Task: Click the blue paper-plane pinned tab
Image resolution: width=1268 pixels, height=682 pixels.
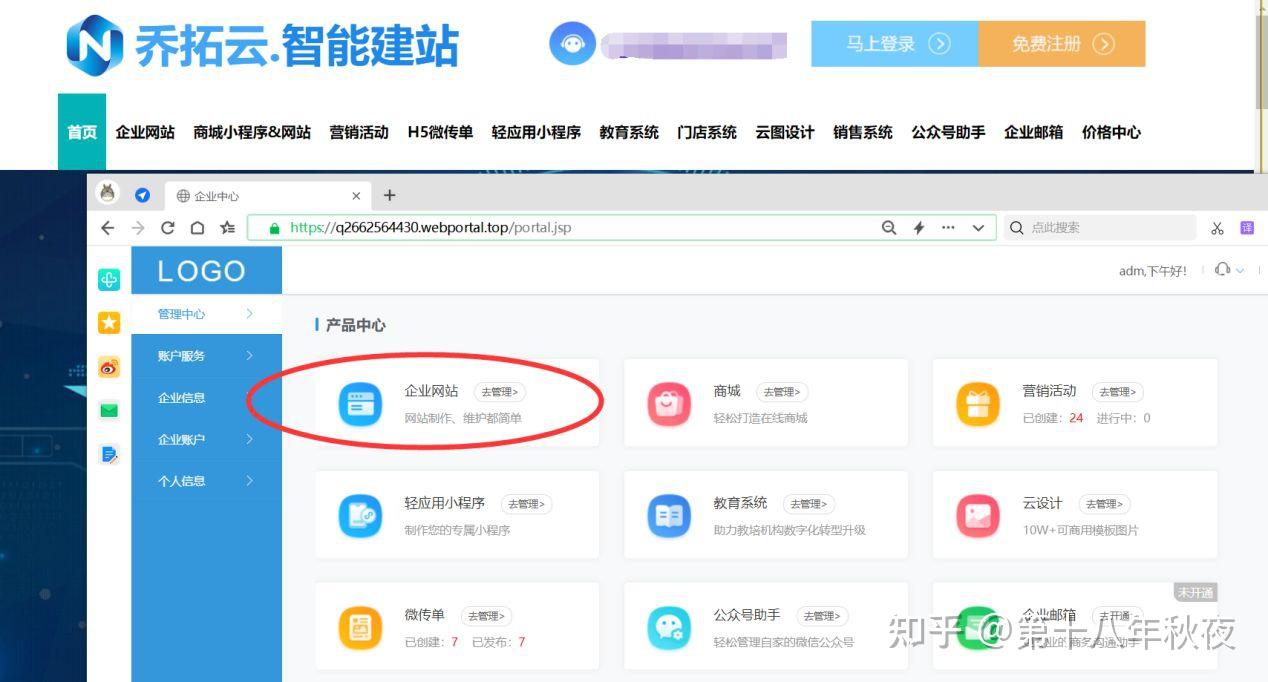Action: pyautogui.click(x=143, y=195)
